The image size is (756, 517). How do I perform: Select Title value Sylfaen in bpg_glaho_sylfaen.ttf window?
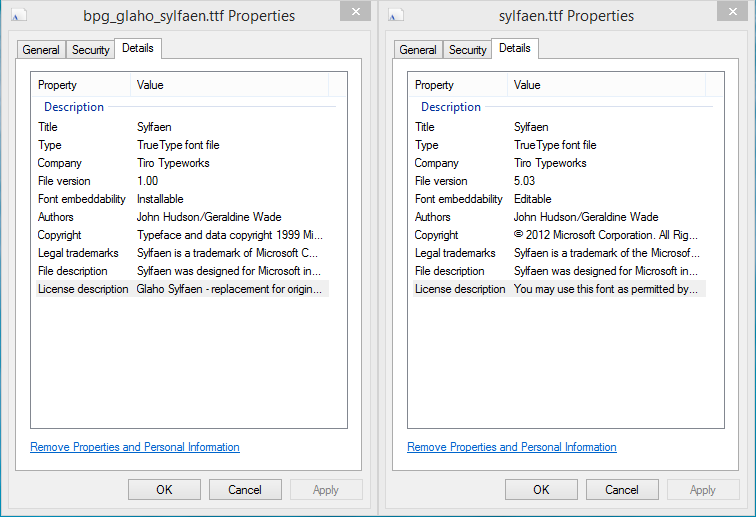(x=154, y=127)
